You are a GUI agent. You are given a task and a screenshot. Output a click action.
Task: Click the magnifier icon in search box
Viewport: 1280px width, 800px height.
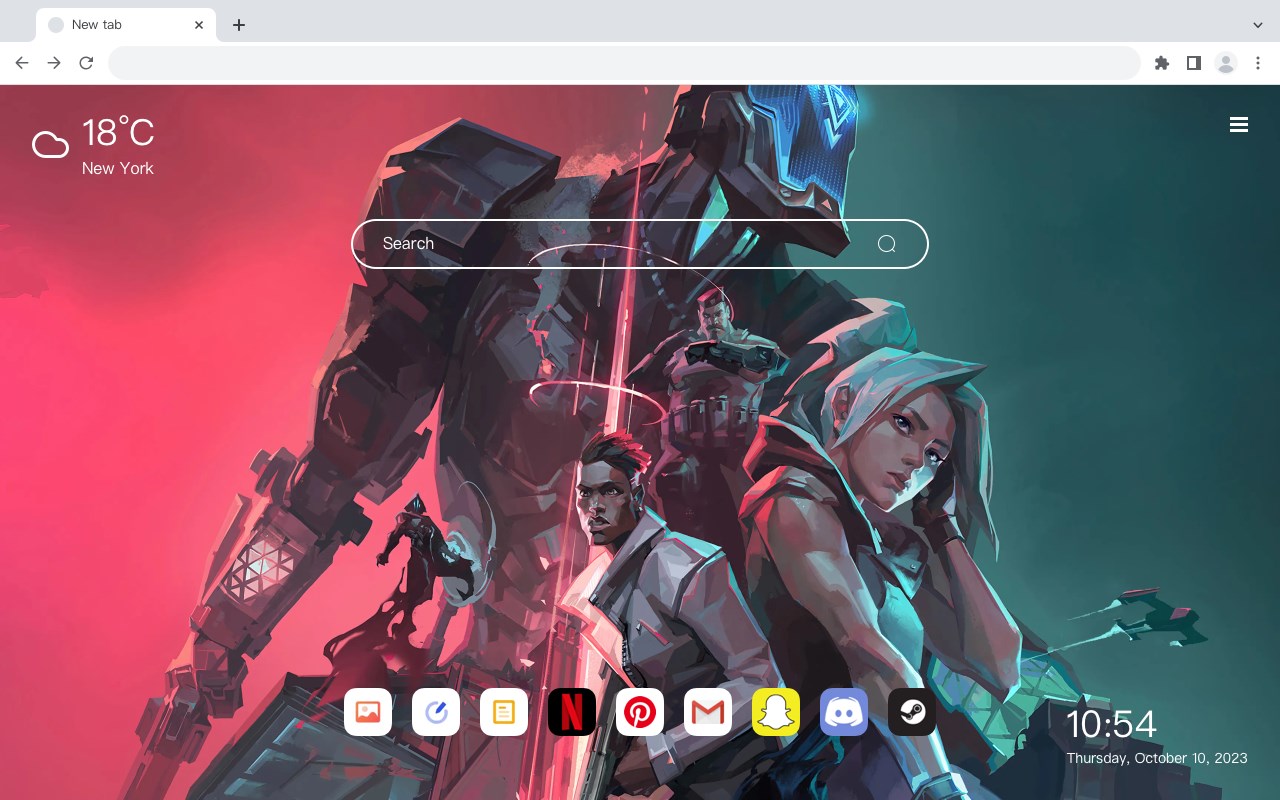(886, 244)
